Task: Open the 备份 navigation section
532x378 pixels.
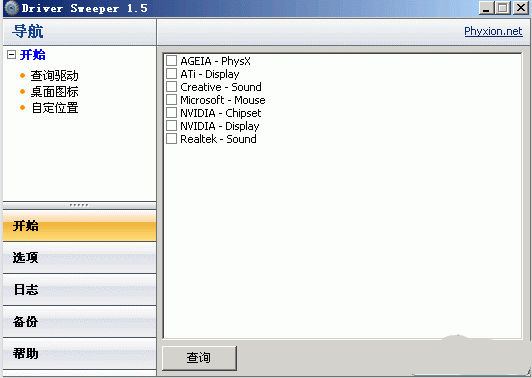Action: pos(79,321)
